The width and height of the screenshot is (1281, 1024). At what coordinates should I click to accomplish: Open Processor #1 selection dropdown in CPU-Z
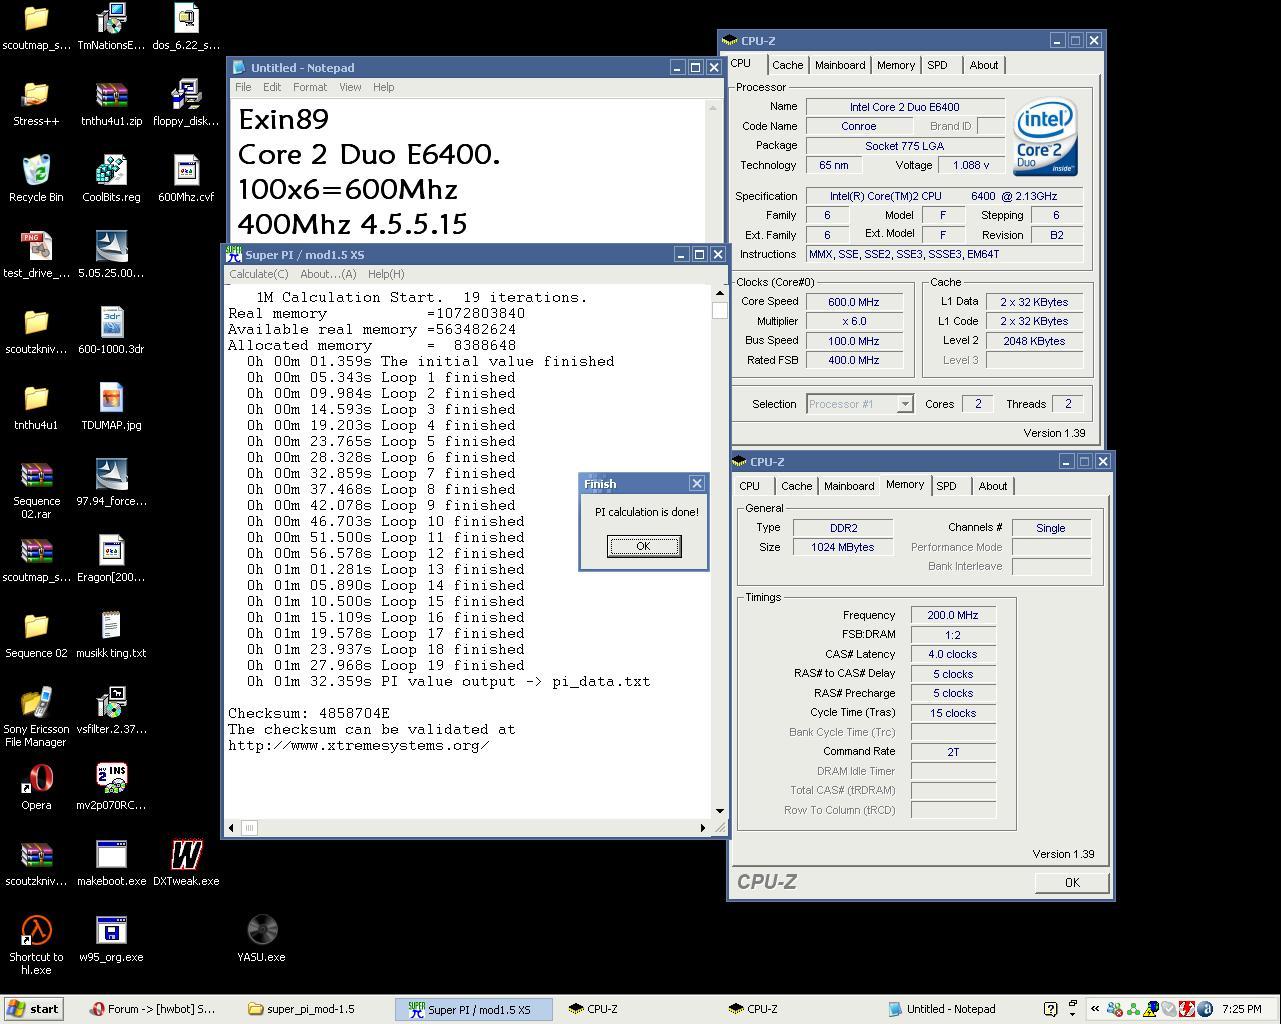coord(904,404)
